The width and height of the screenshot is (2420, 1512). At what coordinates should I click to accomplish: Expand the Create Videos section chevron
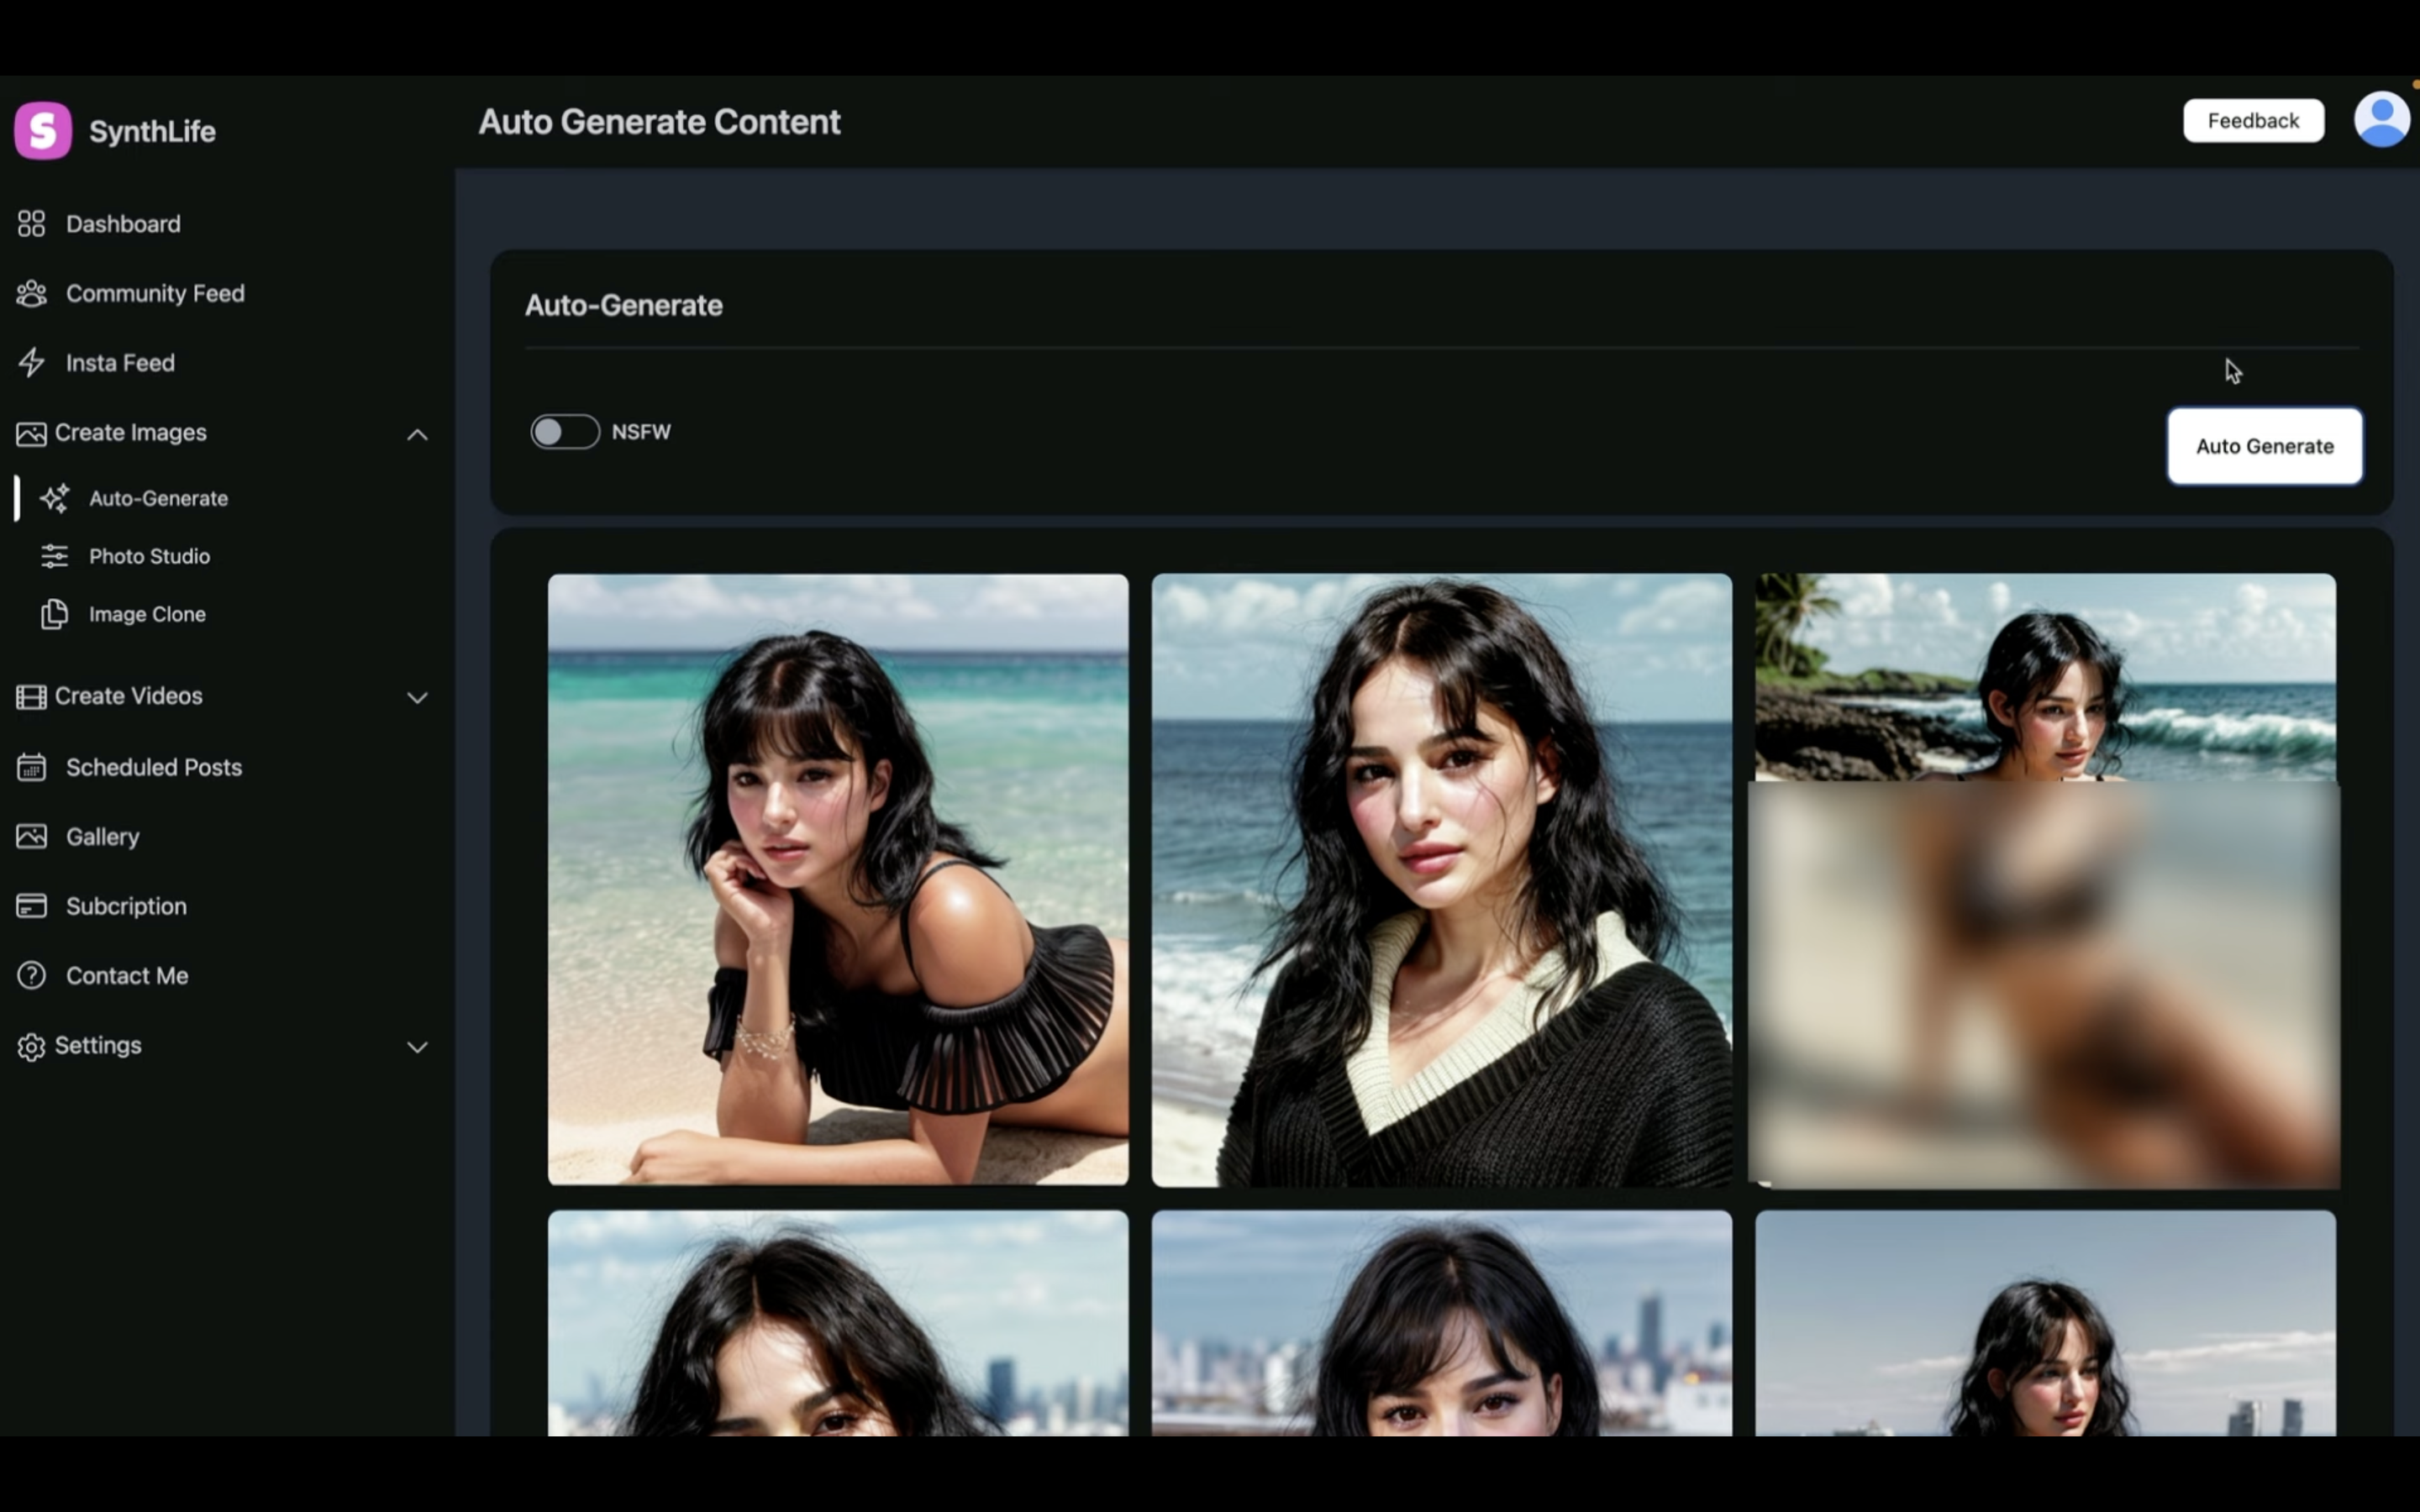pos(417,698)
